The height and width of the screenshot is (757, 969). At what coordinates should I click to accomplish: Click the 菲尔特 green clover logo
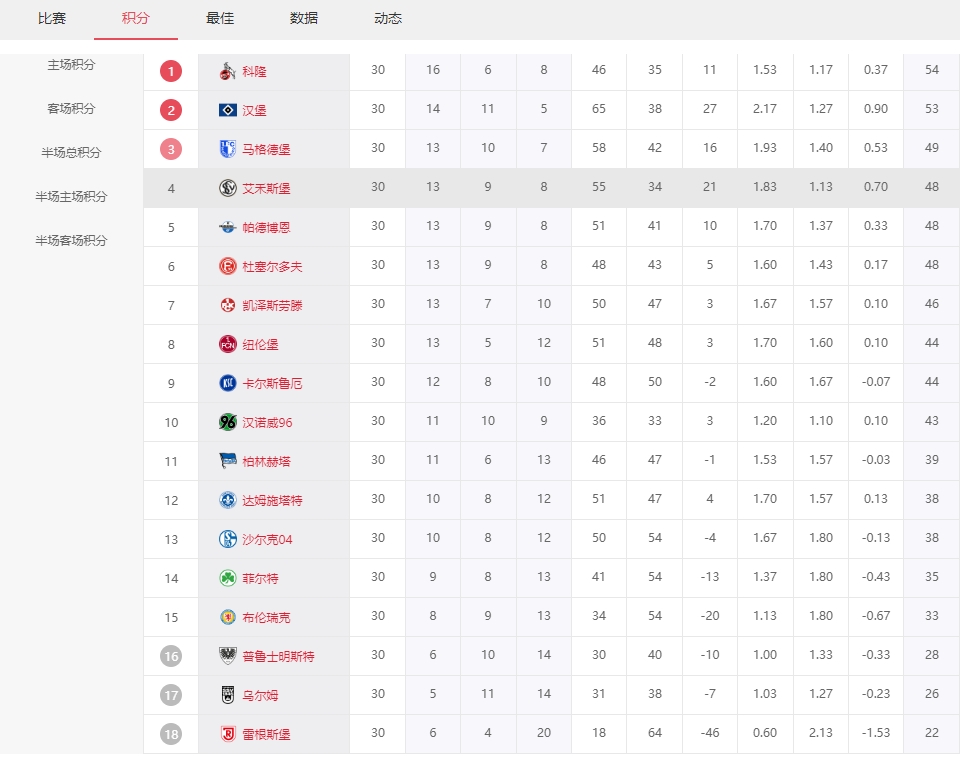coord(228,578)
